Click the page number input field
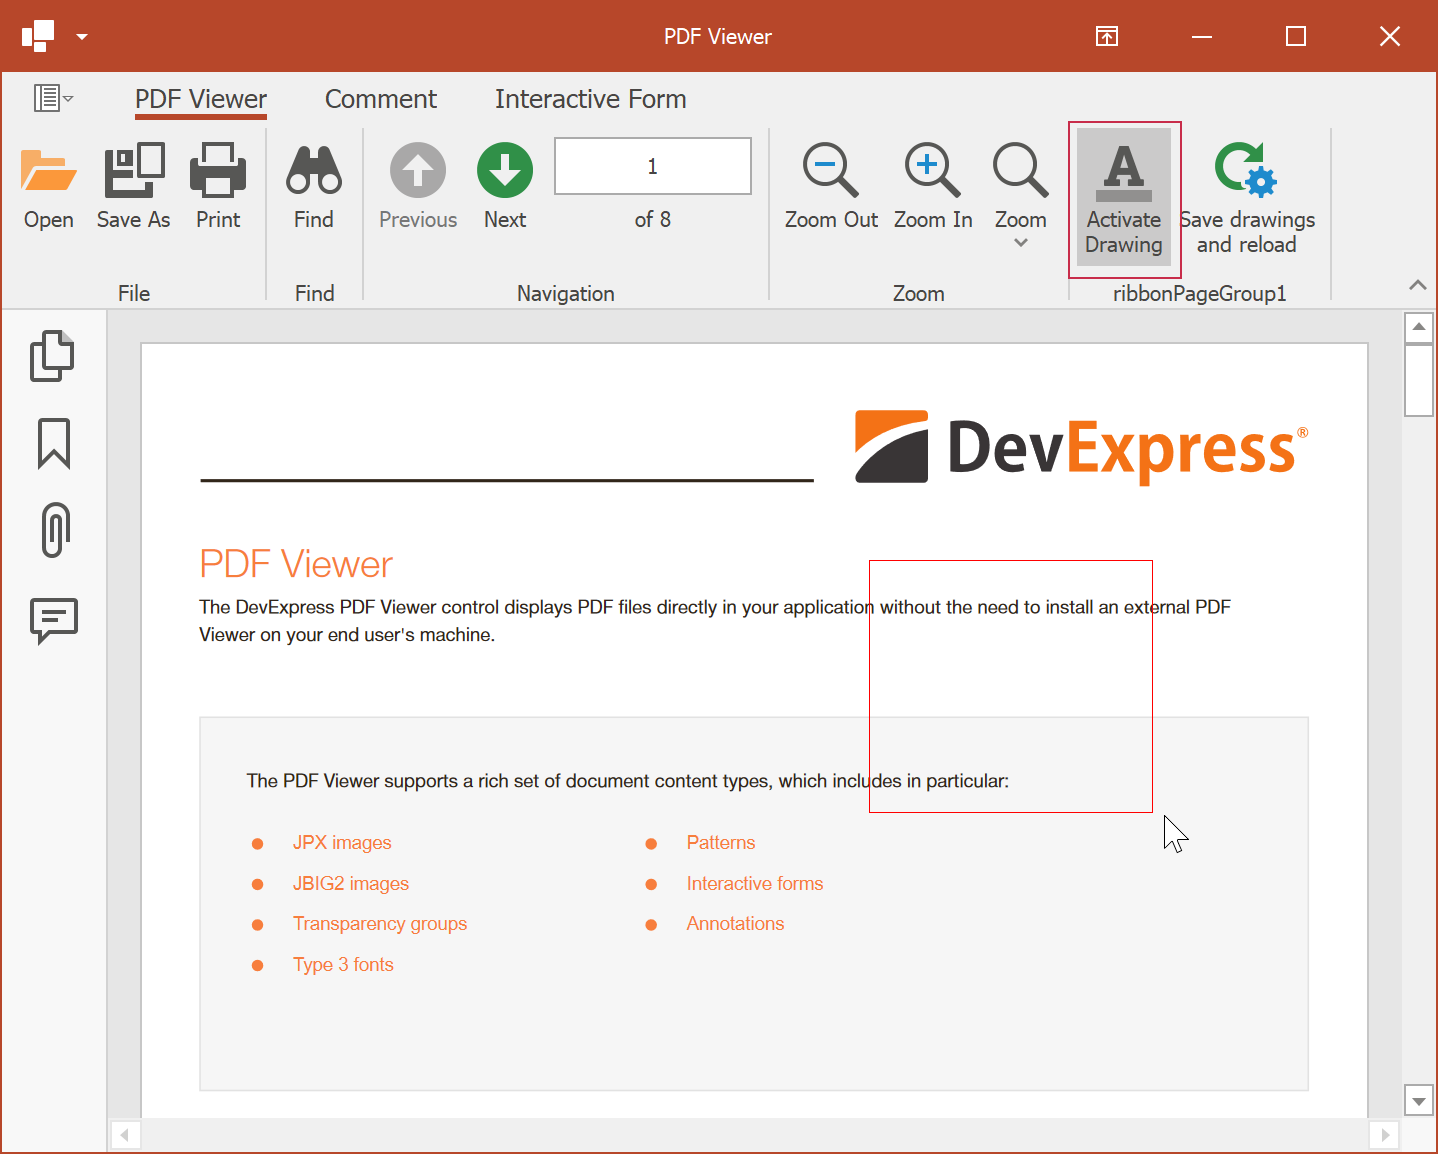Image resolution: width=1438 pixels, height=1154 pixels. point(652,166)
